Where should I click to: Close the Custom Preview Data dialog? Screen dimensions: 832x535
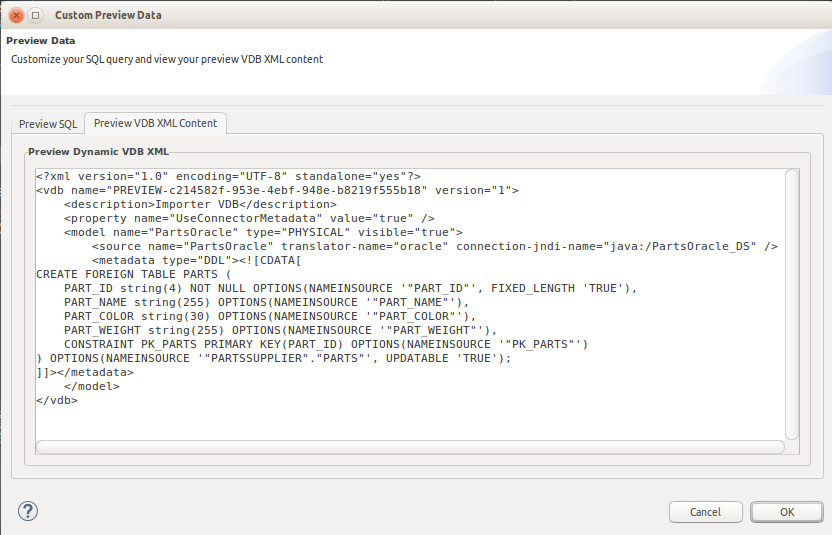pos(16,15)
